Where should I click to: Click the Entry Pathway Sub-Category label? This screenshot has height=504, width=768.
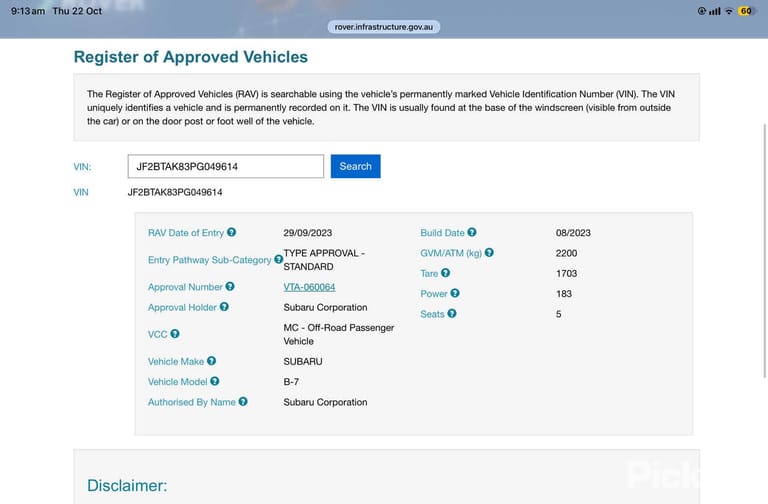pos(210,260)
